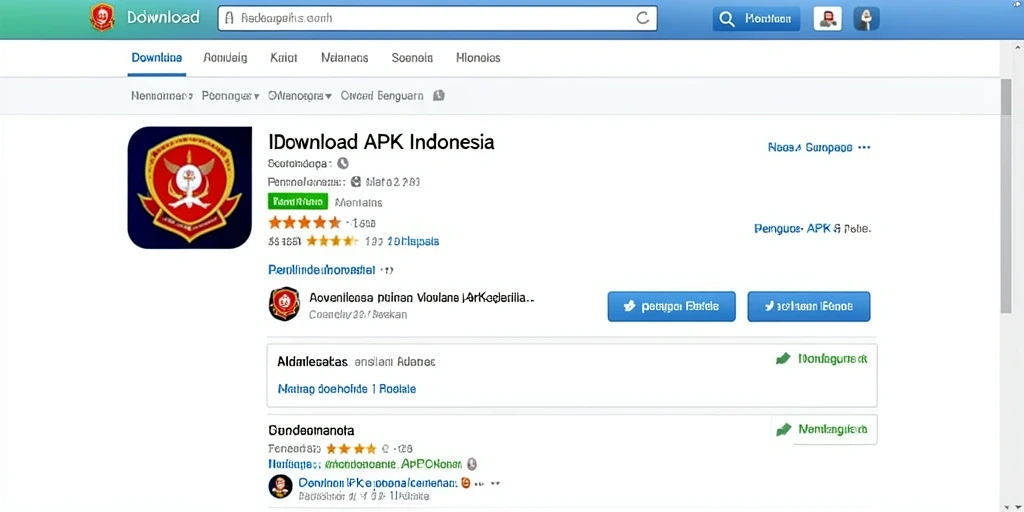Click the Aldmlesatas section heading
Screen dimensions: 1024x512
click(x=312, y=361)
